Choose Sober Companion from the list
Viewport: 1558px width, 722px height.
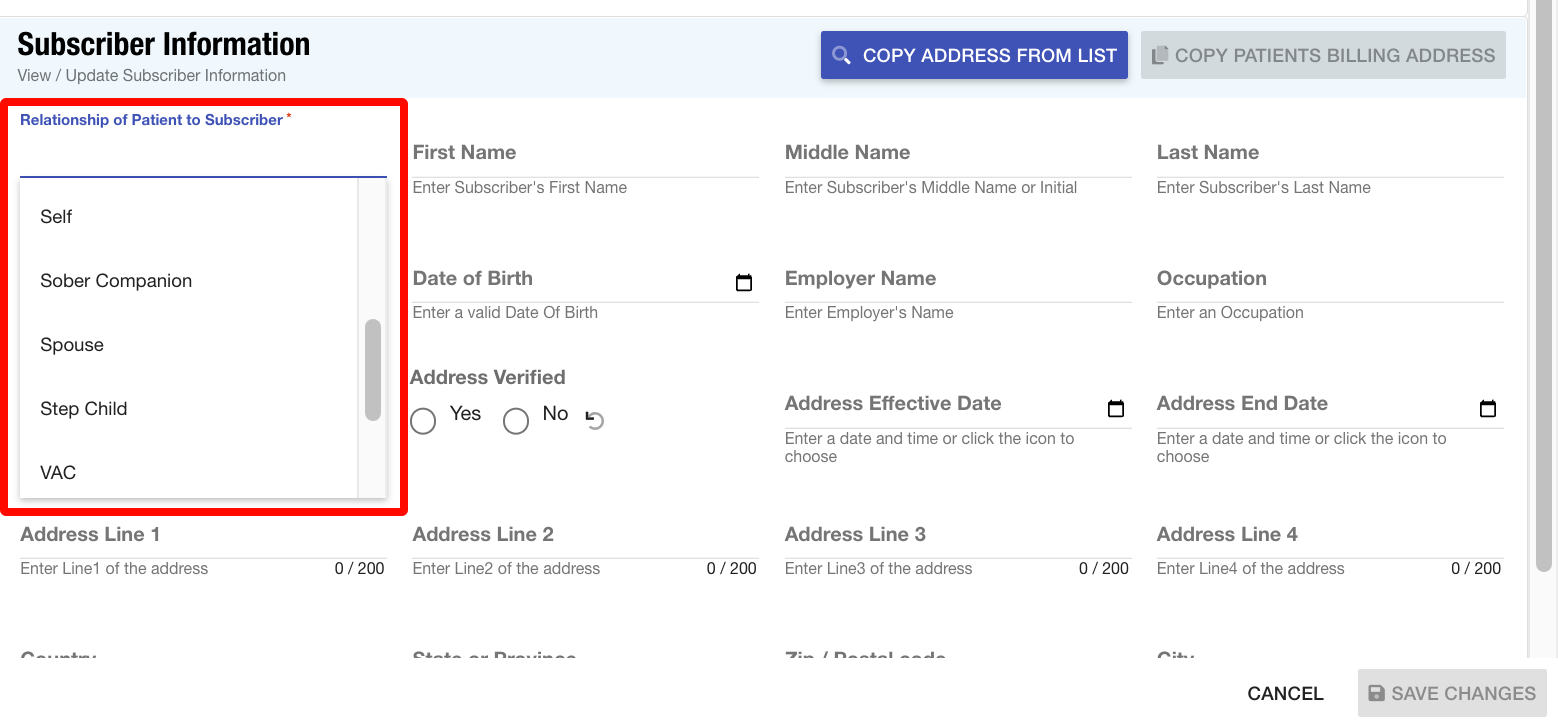tap(116, 281)
